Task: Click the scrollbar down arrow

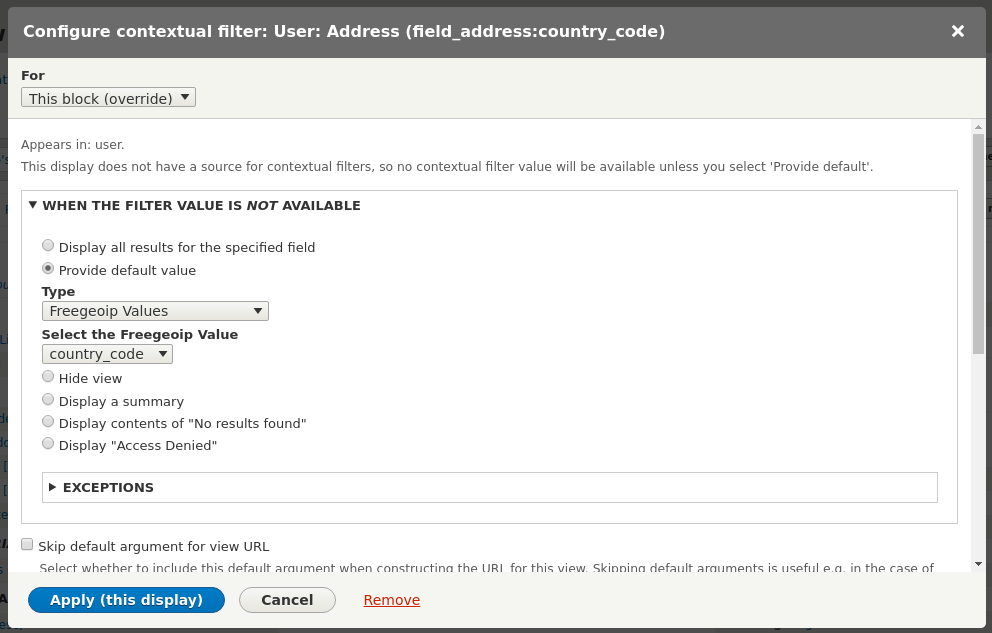Action: [x=978, y=564]
